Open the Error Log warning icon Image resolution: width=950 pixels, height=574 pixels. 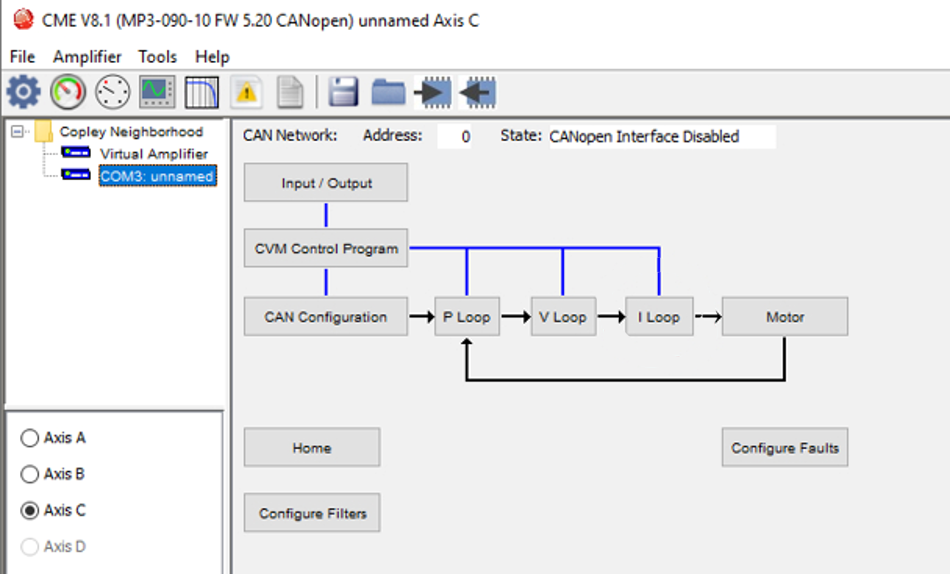pyautogui.click(x=247, y=92)
